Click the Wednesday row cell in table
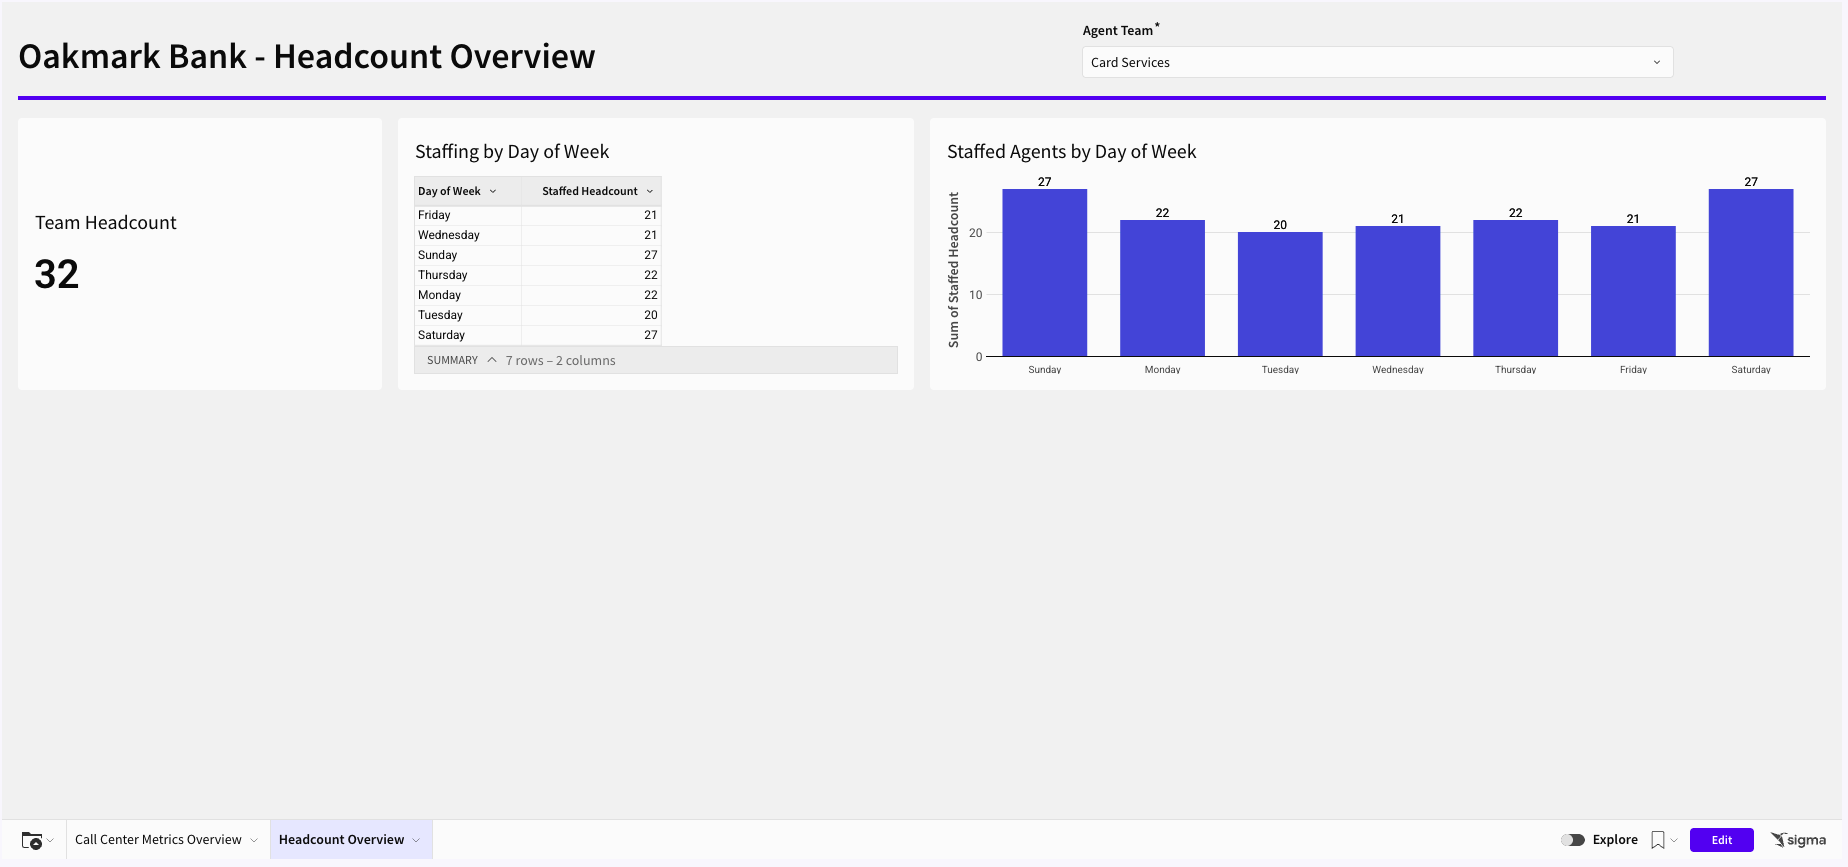 tap(468, 235)
